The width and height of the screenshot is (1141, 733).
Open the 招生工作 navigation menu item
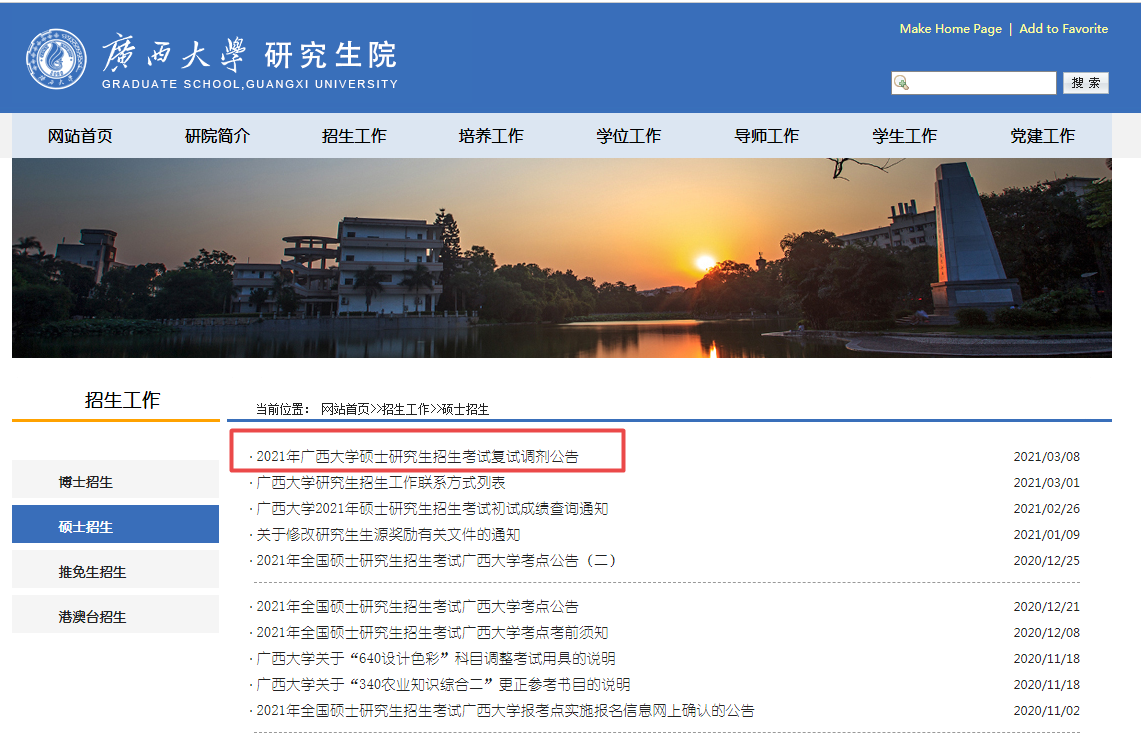(x=354, y=136)
